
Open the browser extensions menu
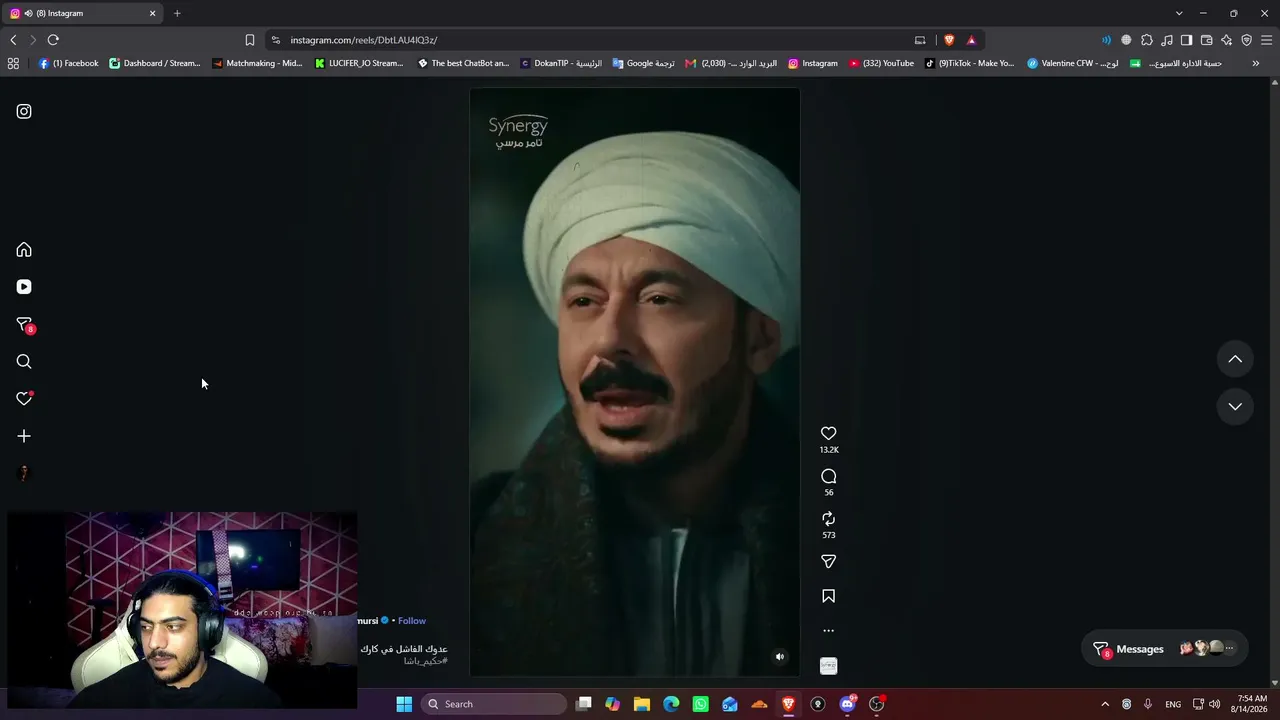point(1147,40)
